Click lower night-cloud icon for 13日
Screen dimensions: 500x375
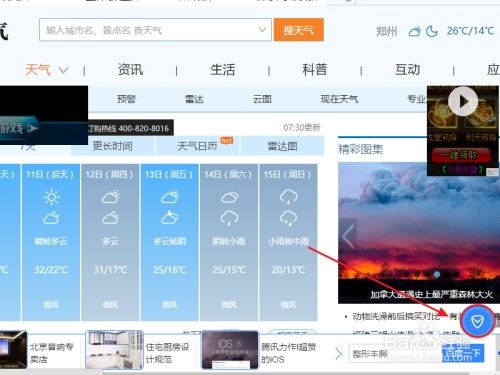[170, 217]
